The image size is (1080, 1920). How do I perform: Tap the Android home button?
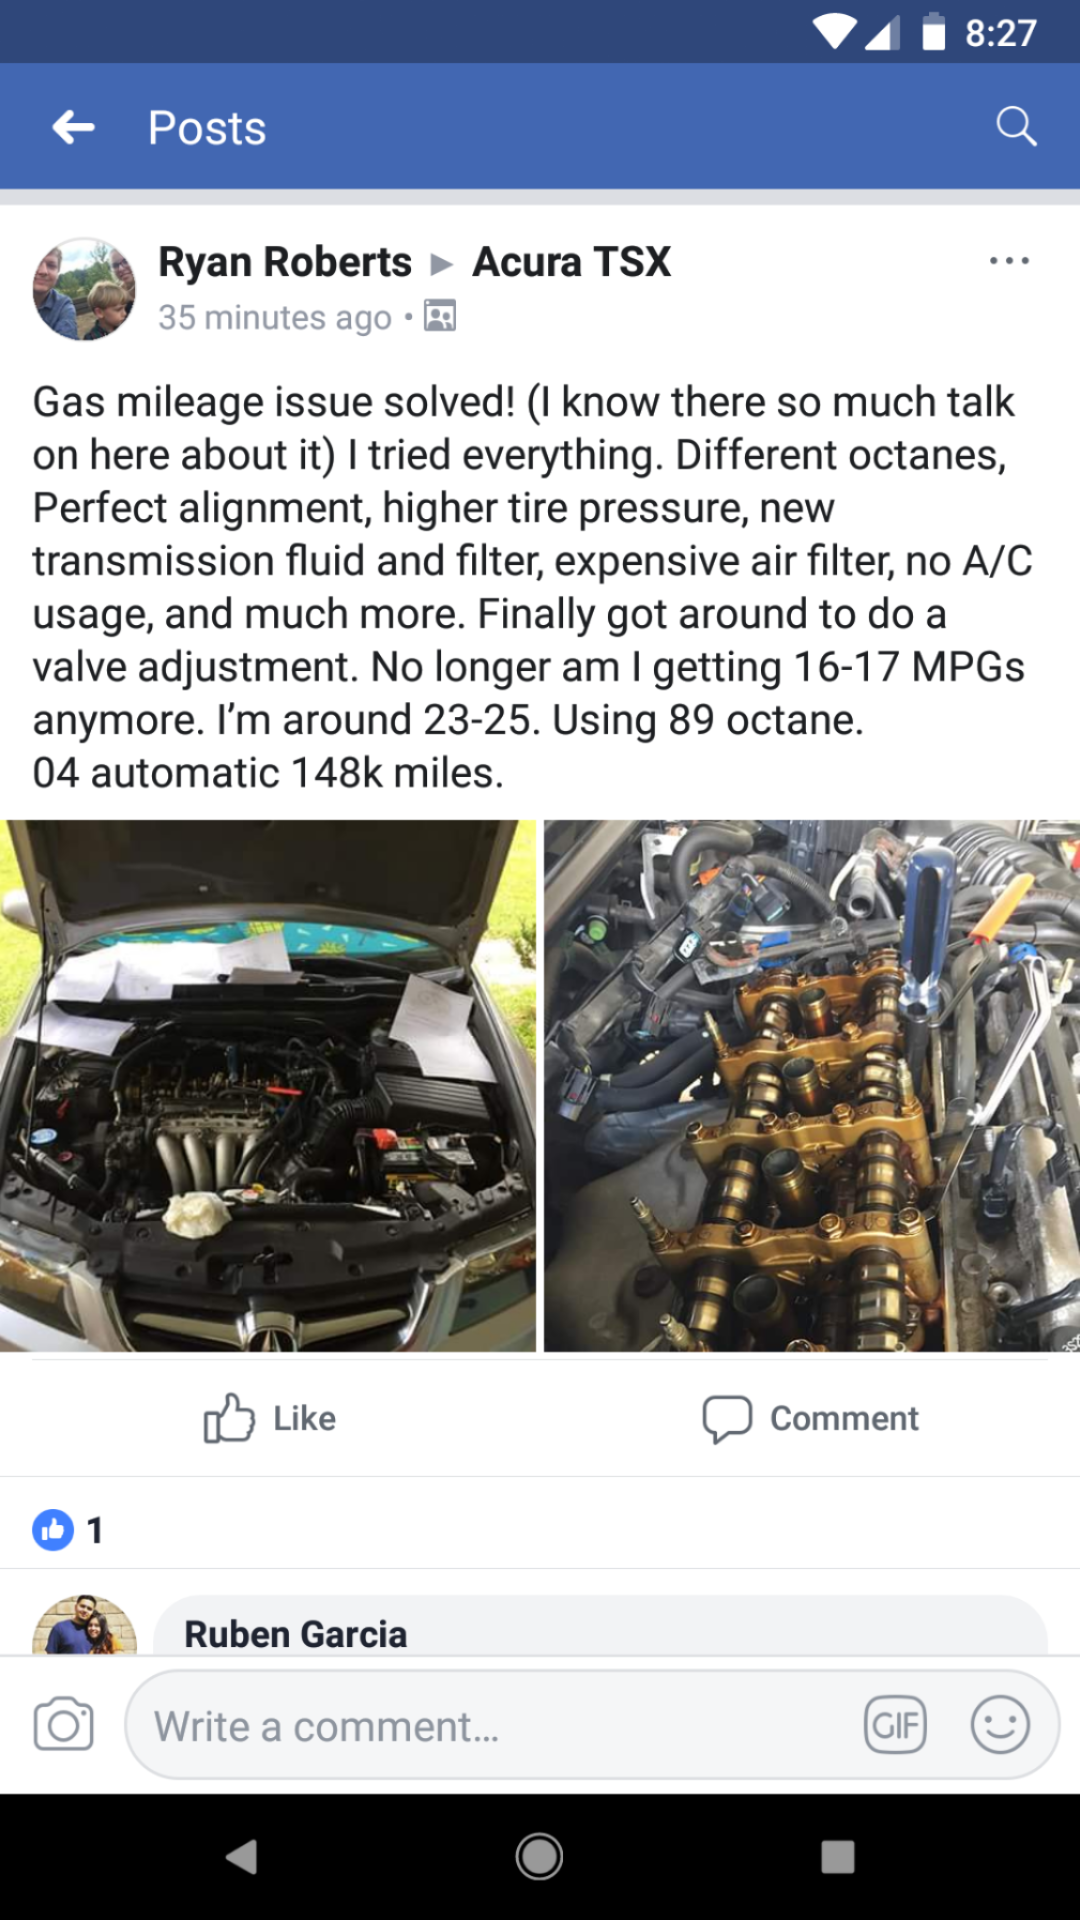[539, 1857]
